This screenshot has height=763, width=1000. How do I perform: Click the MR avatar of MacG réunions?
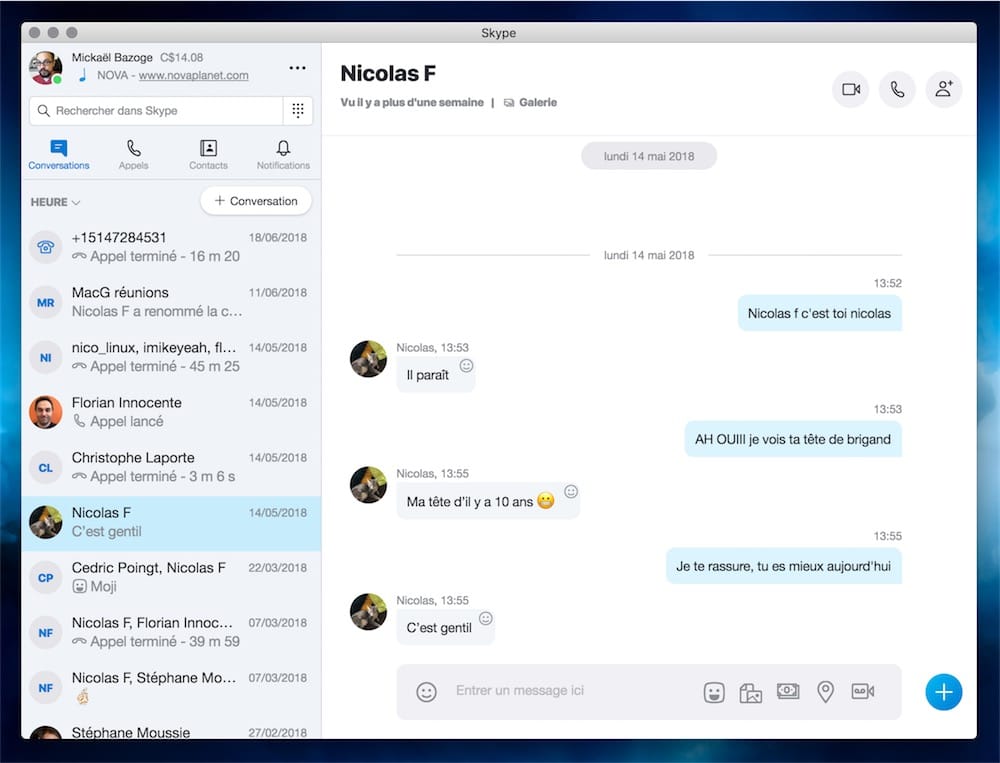coord(45,302)
